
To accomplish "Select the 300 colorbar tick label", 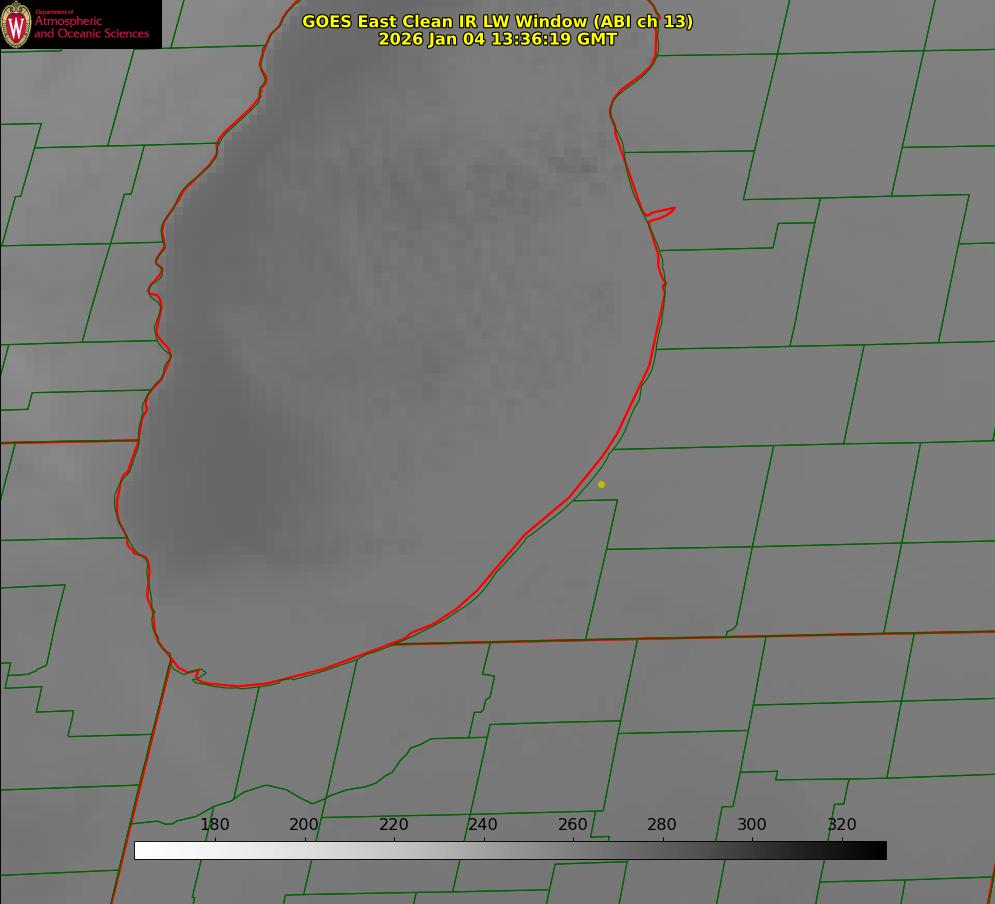I will 752,825.
